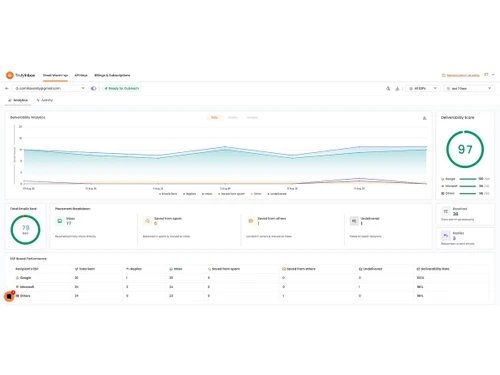Expand the Last 7 Days date dropdown

(469, 88)
